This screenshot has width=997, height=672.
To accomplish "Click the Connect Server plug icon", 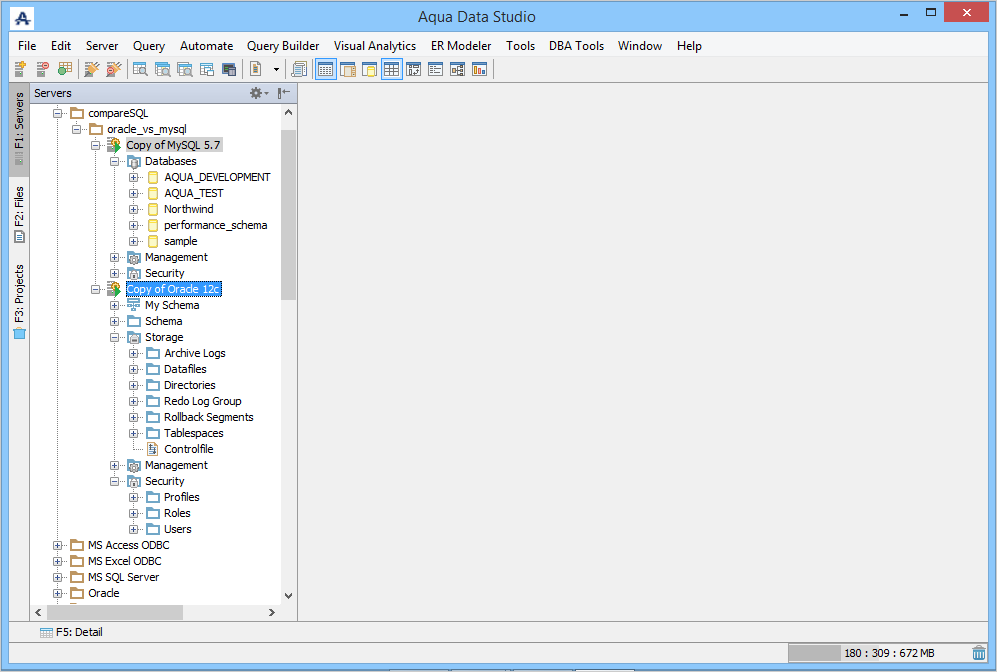I will [x=92, y=69].
